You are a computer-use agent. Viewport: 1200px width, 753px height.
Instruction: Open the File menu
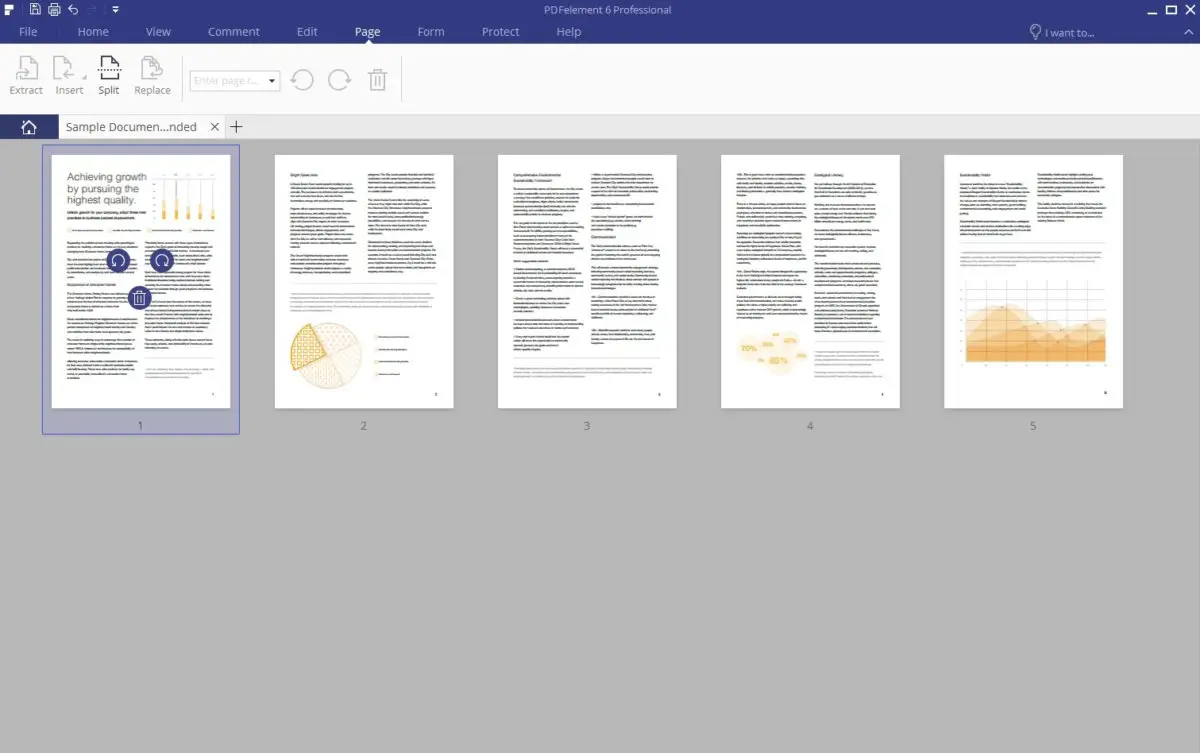[28, 32]
